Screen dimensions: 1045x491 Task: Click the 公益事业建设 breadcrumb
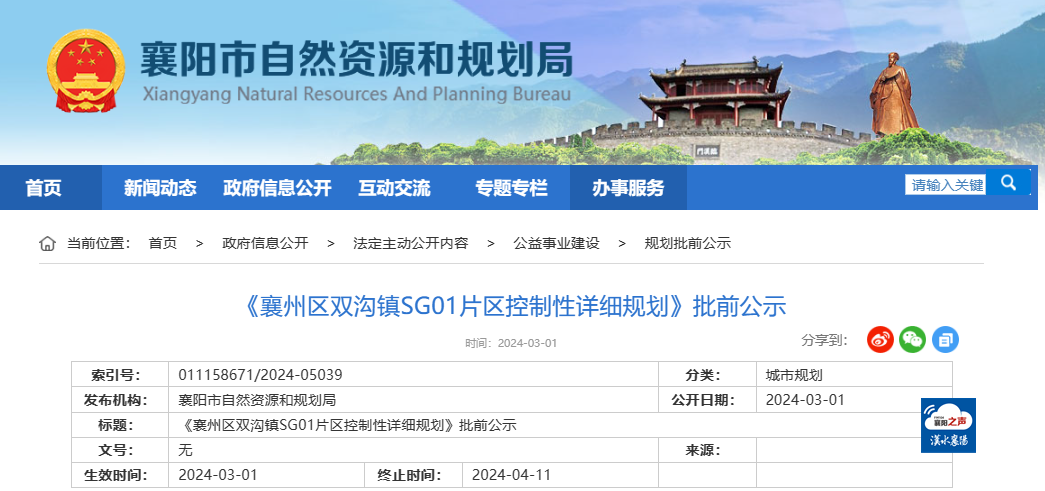[x=556, y=243]
